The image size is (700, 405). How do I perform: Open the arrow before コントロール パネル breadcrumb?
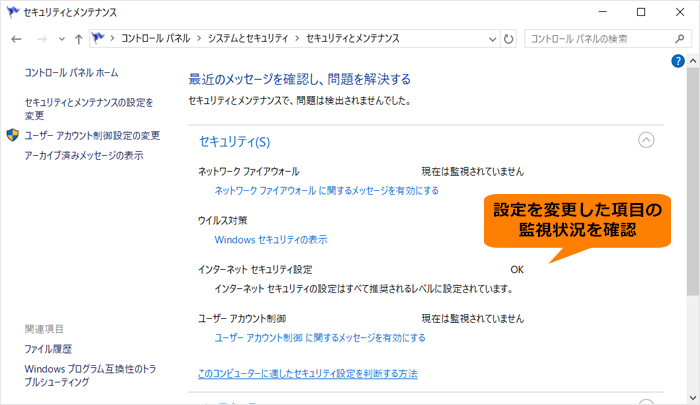pos(112,38)
